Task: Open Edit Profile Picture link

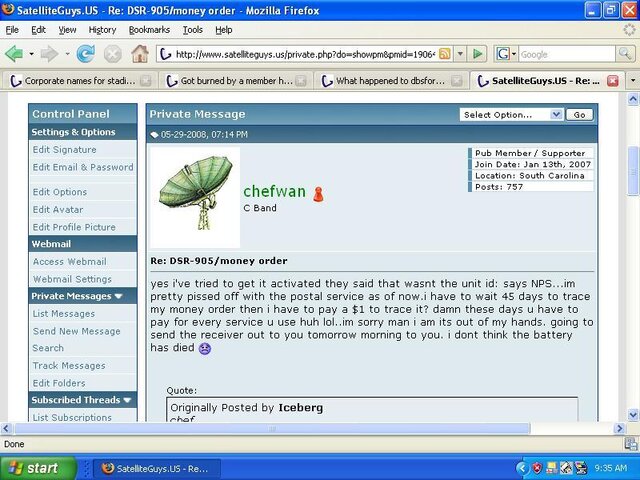Action: tap(74, 227)
